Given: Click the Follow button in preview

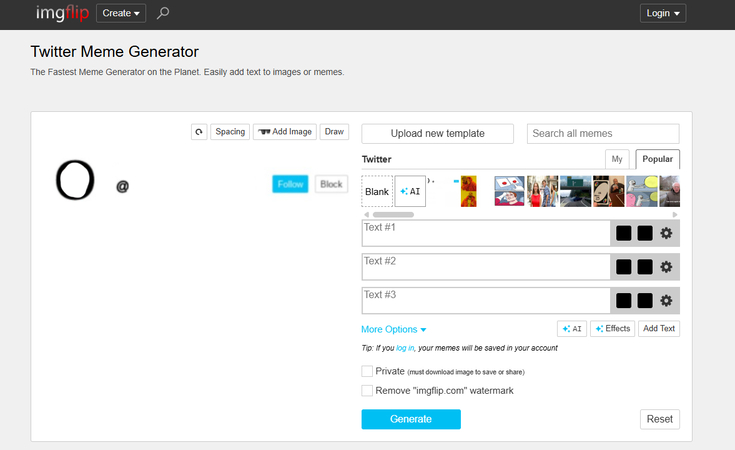Looking at the screenshot, I should (x=290, y=184).
